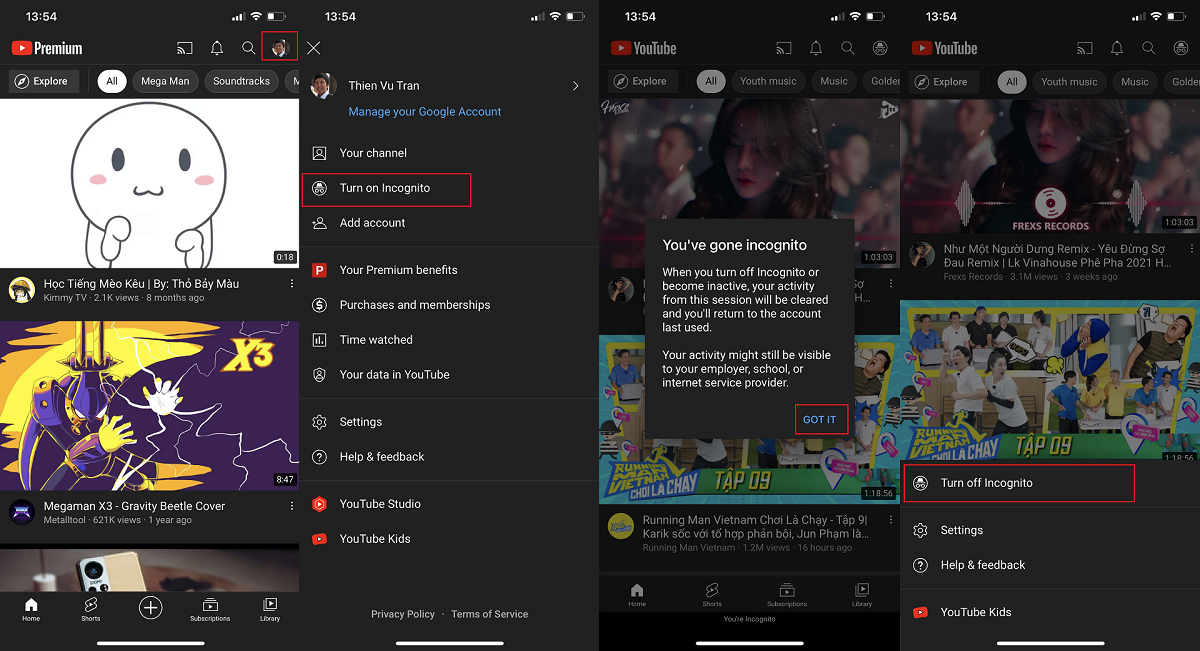Switch to Shorts in the bottom navigation

point(90,608)
